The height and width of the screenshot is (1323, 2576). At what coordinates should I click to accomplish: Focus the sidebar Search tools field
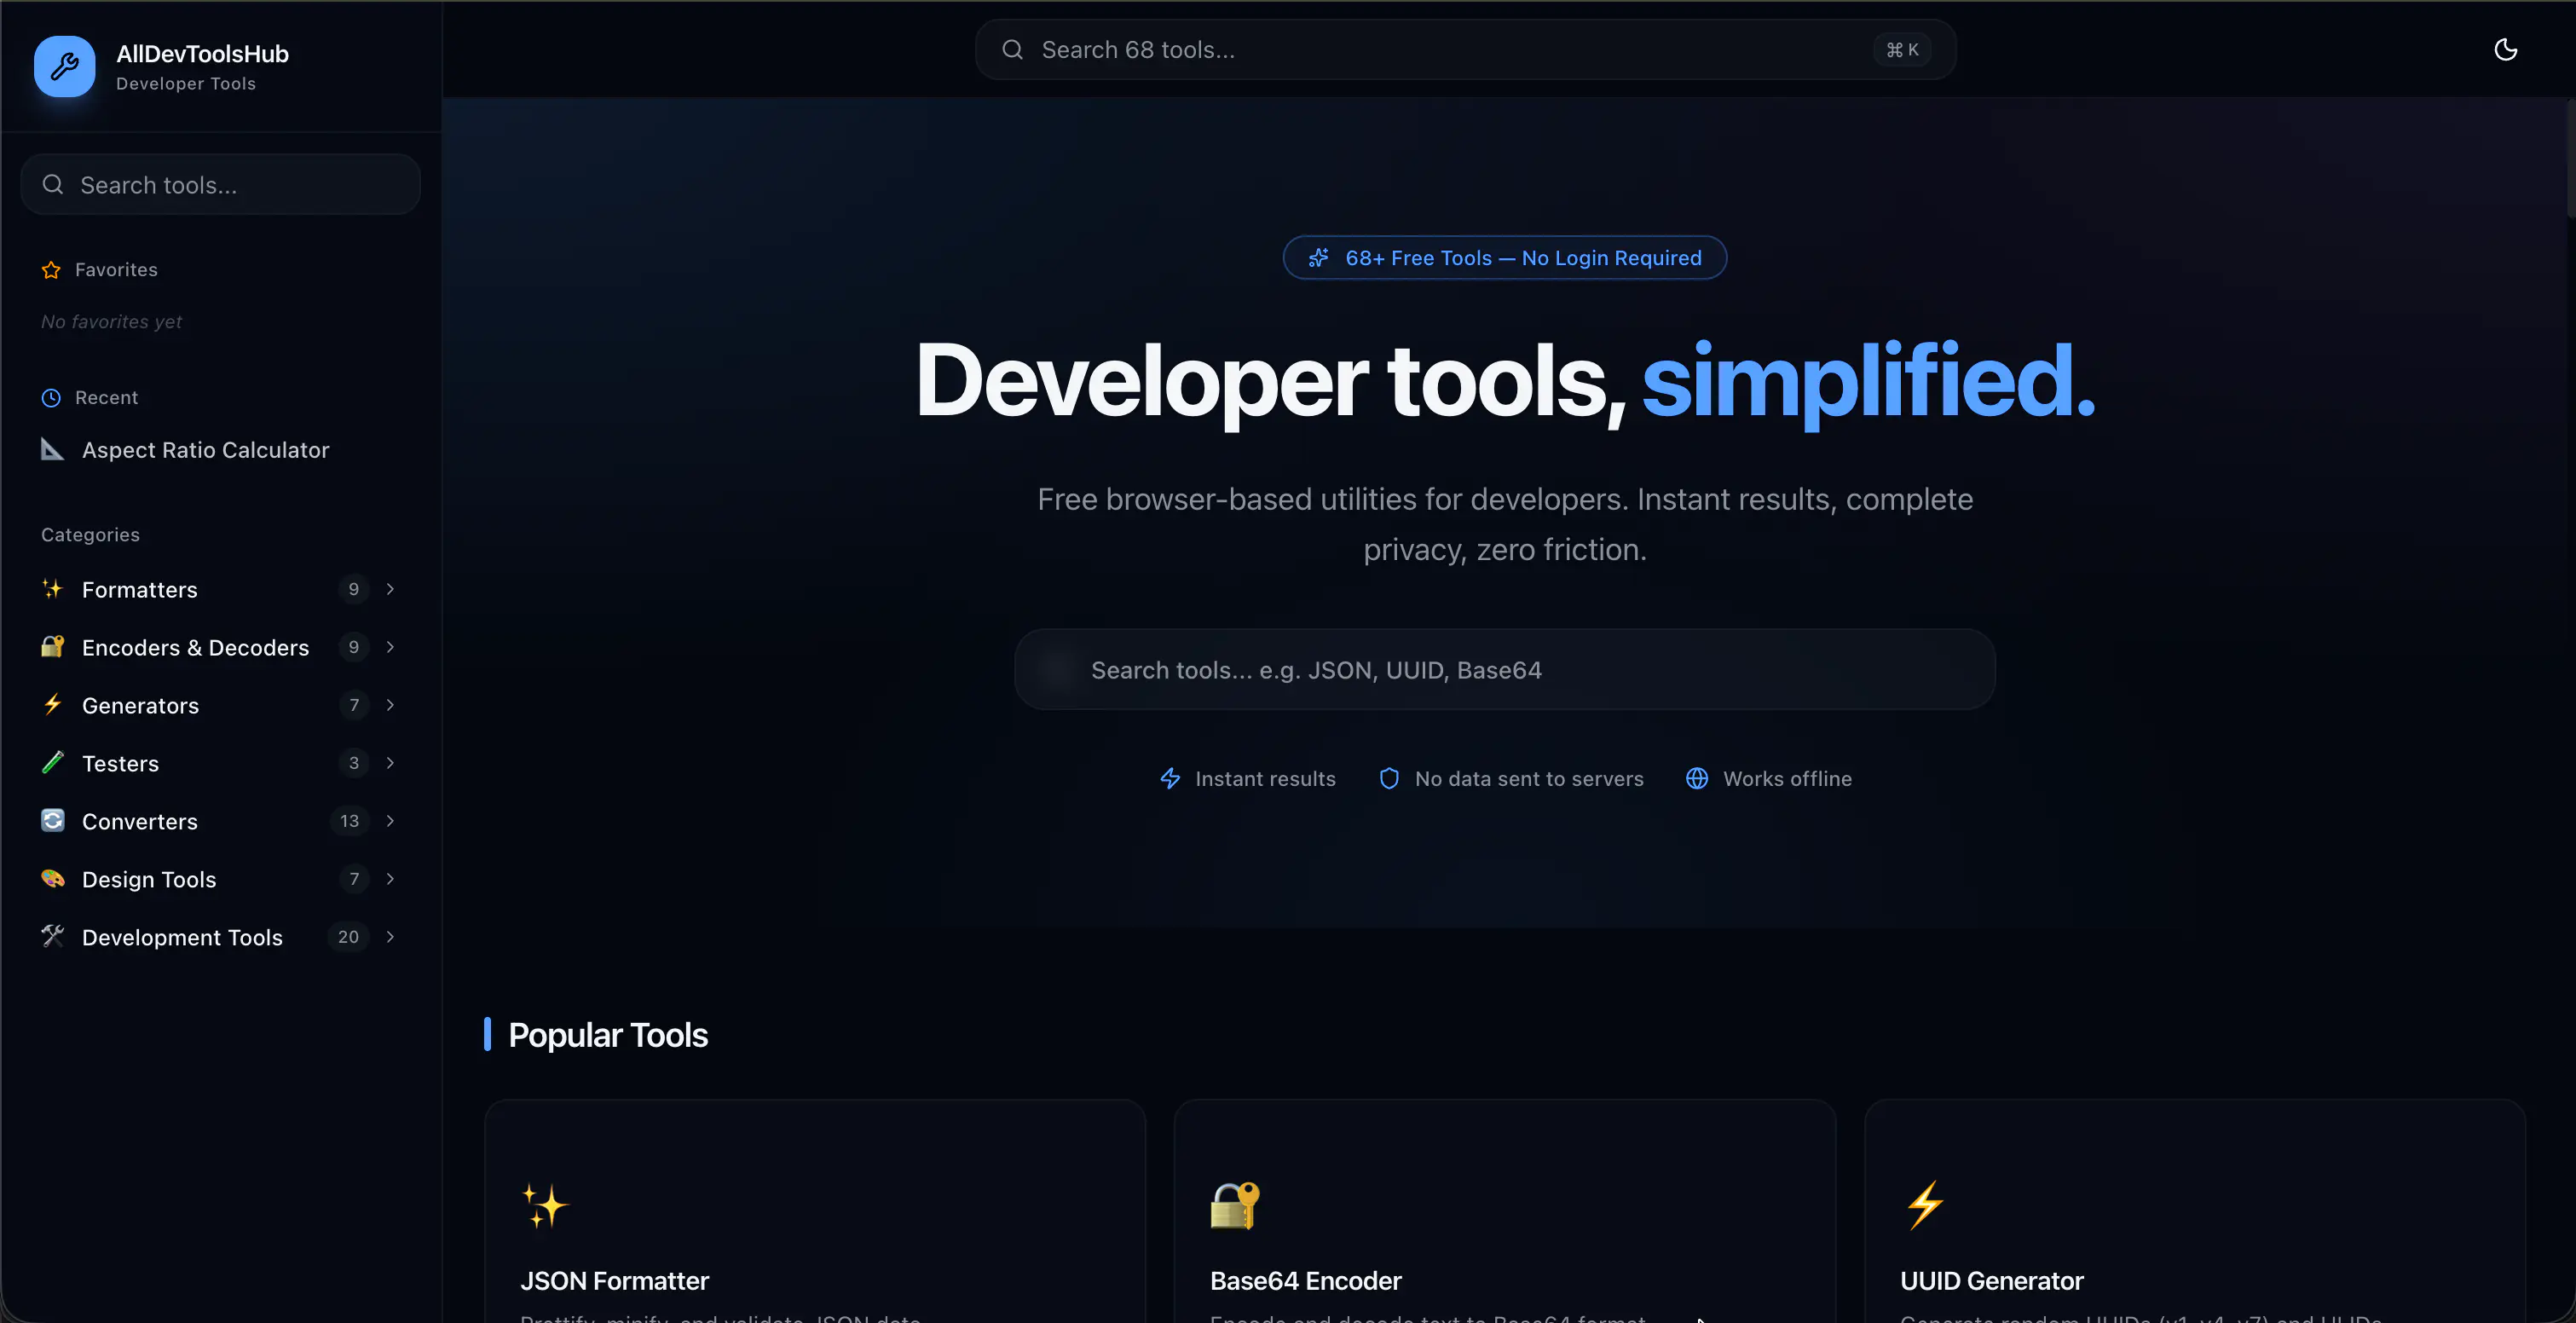point(220,184)
